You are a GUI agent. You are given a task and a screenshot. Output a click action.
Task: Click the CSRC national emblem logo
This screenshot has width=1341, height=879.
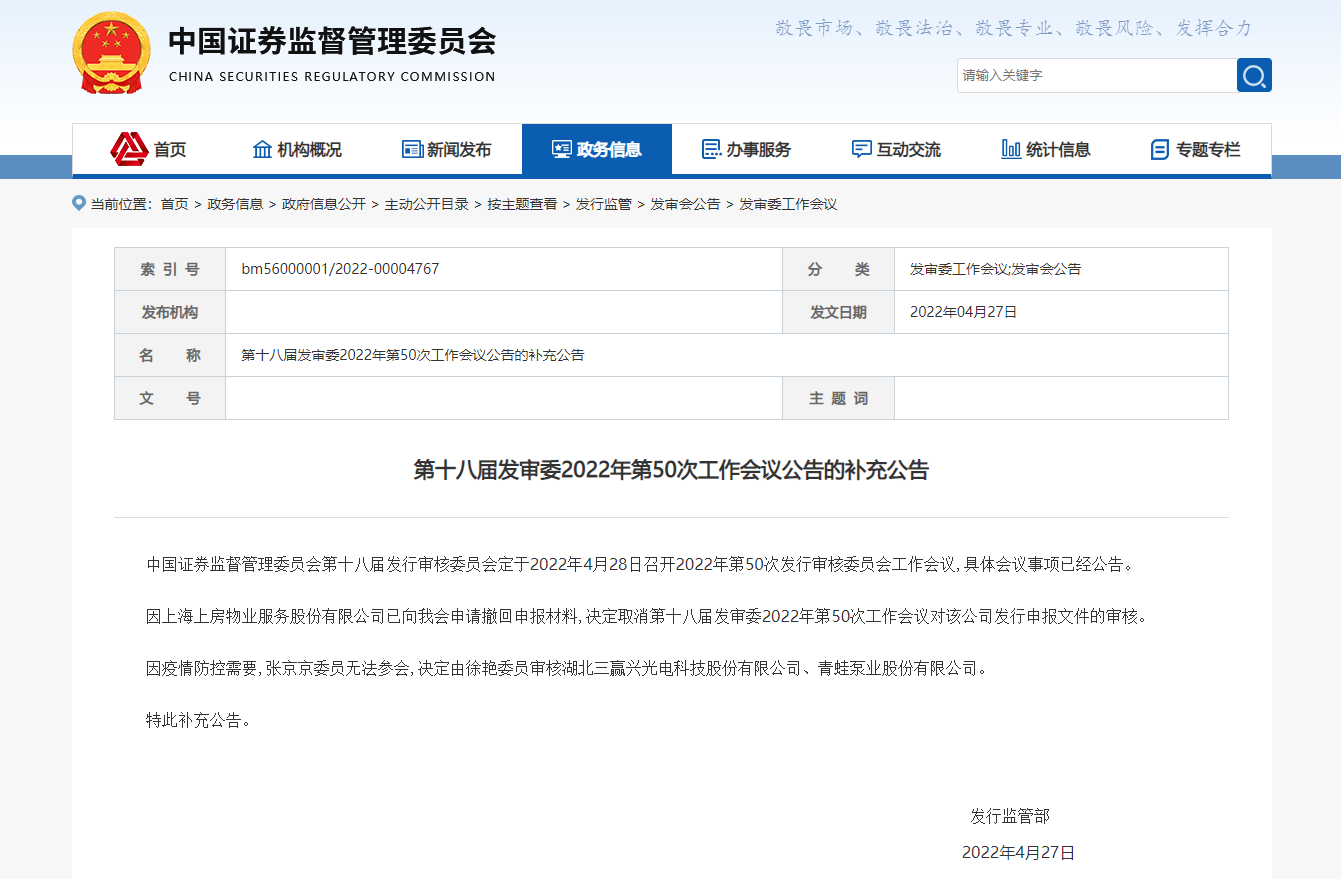pos(112,54)
